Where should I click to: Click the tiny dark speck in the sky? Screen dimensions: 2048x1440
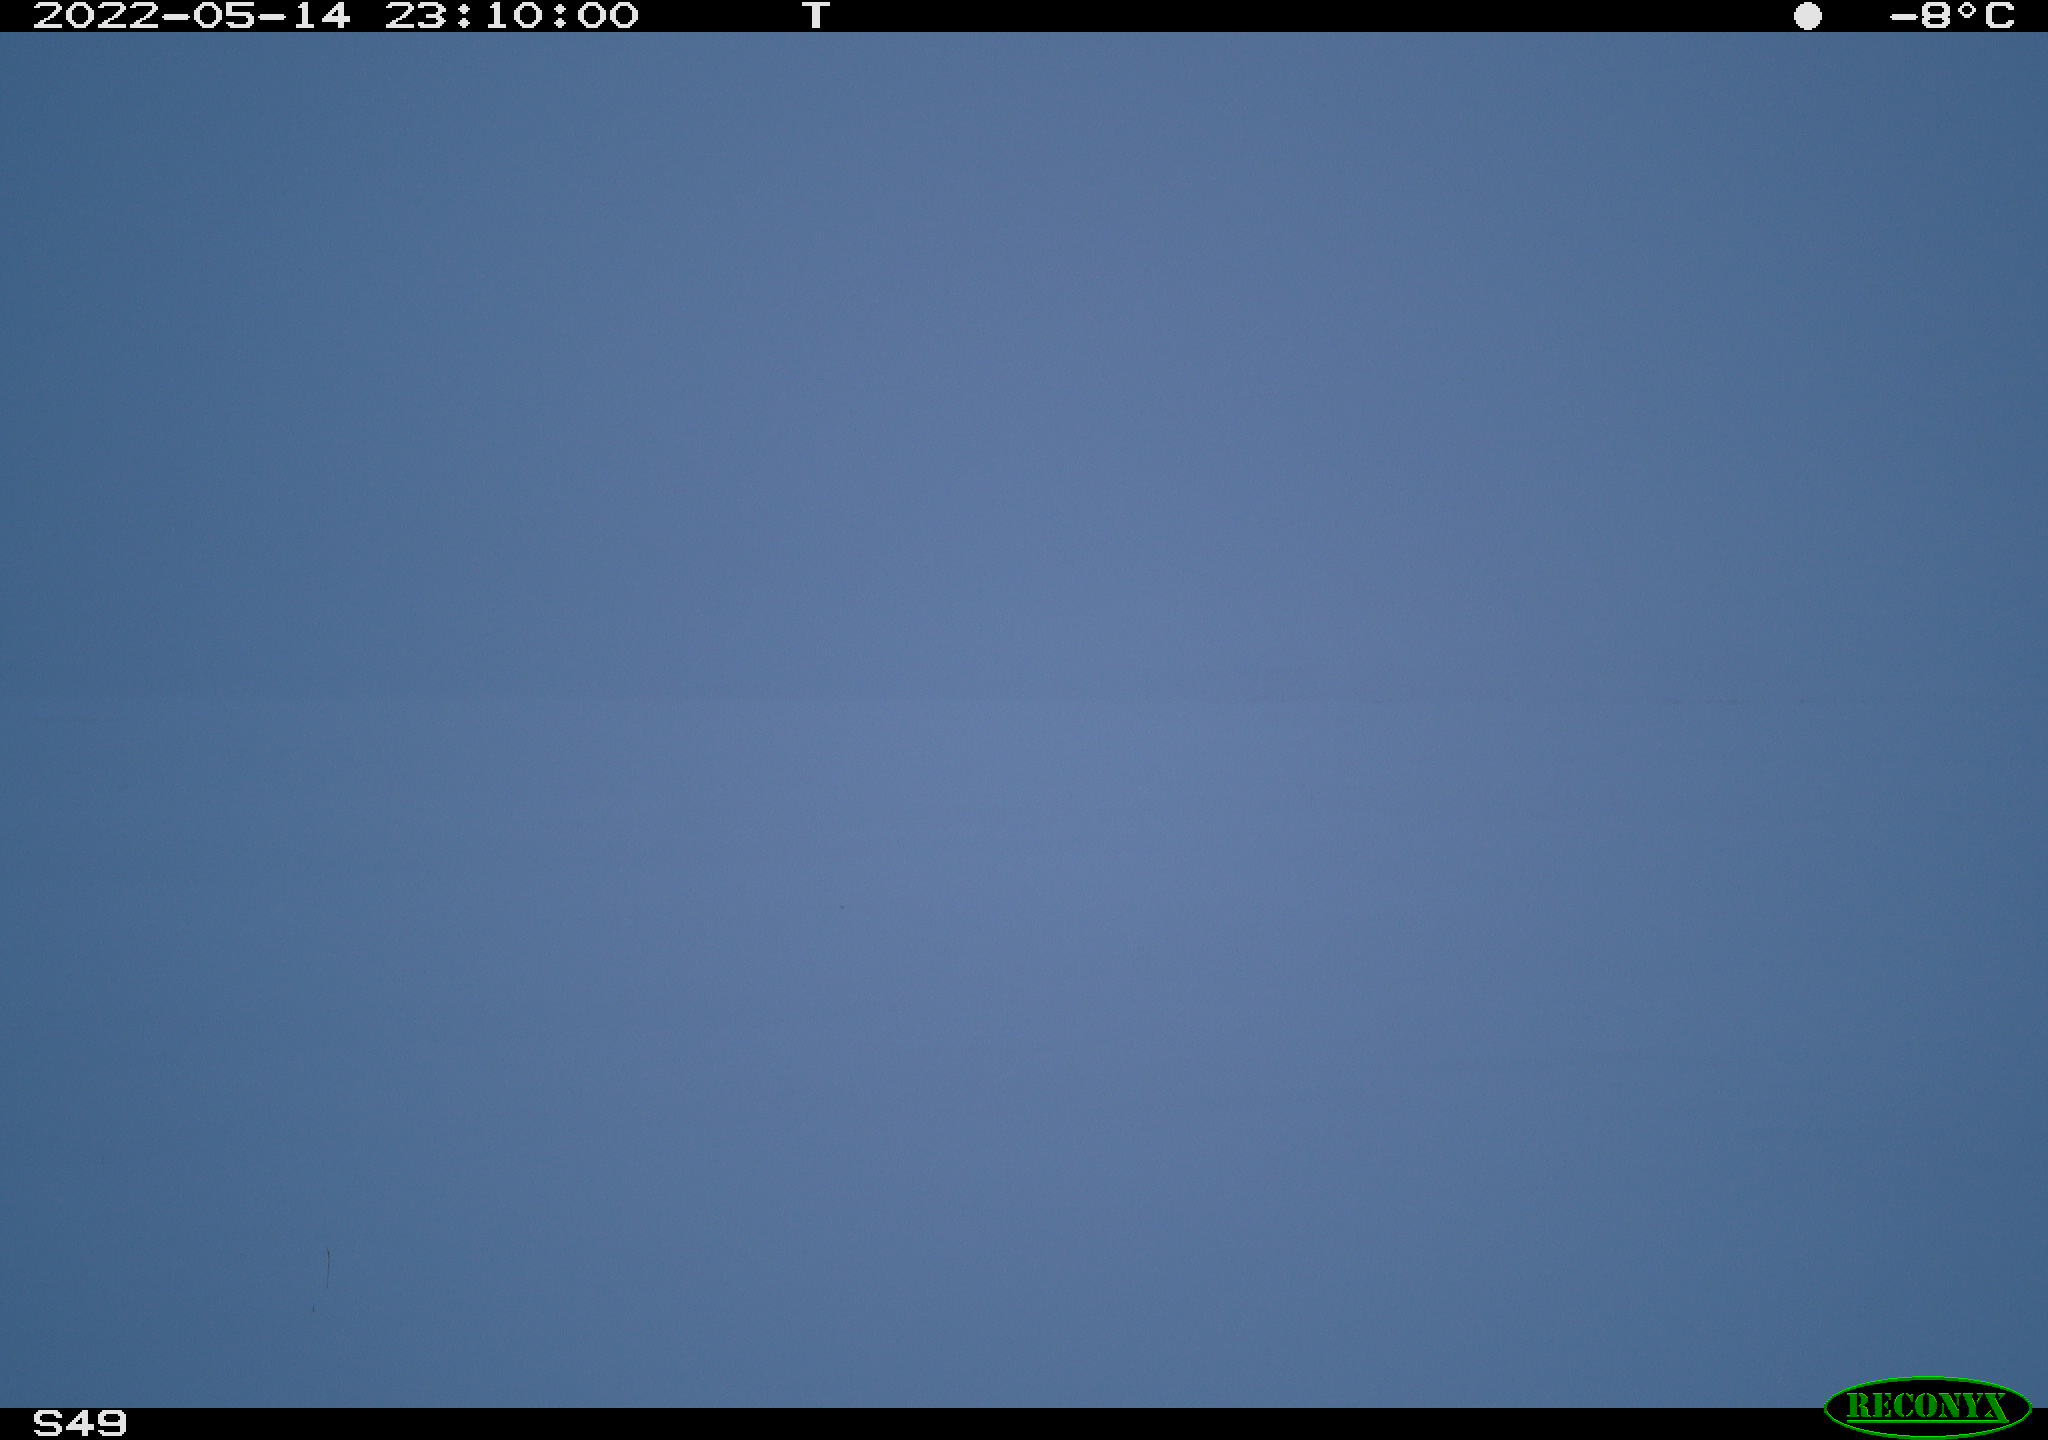(x=842, y=907)
